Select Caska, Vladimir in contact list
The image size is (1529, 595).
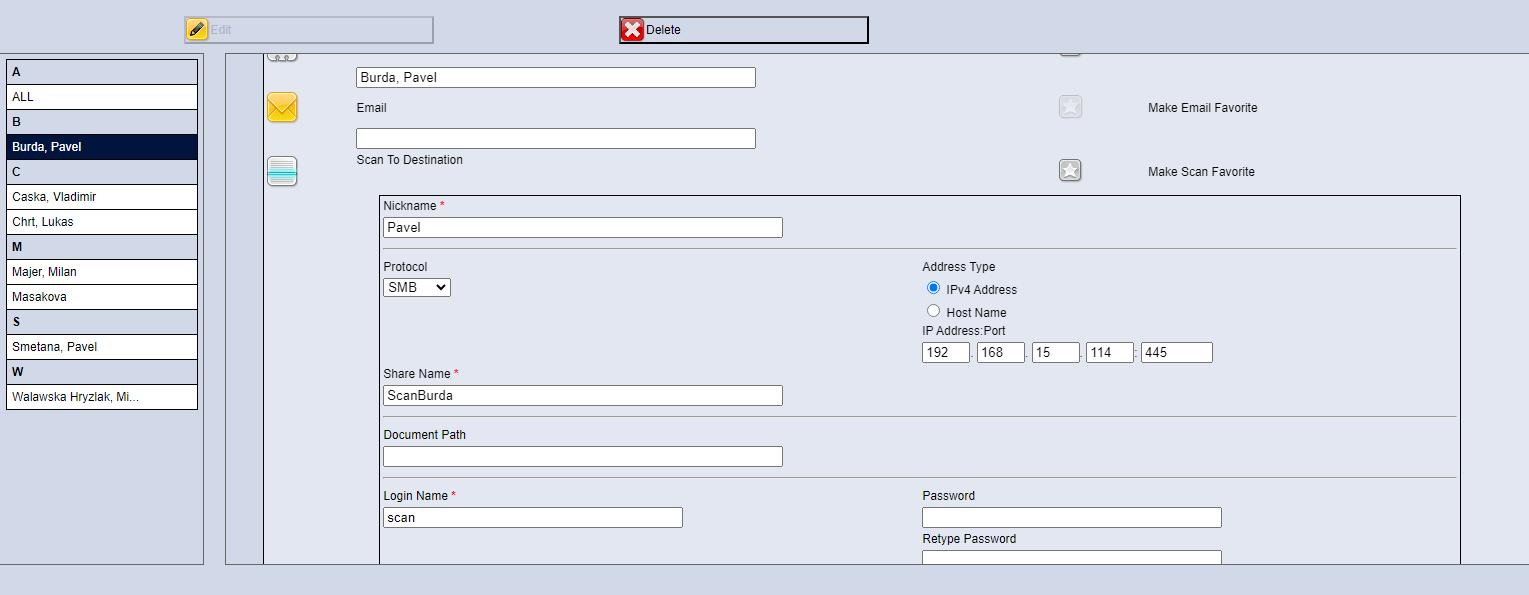(x=102, y=197)
